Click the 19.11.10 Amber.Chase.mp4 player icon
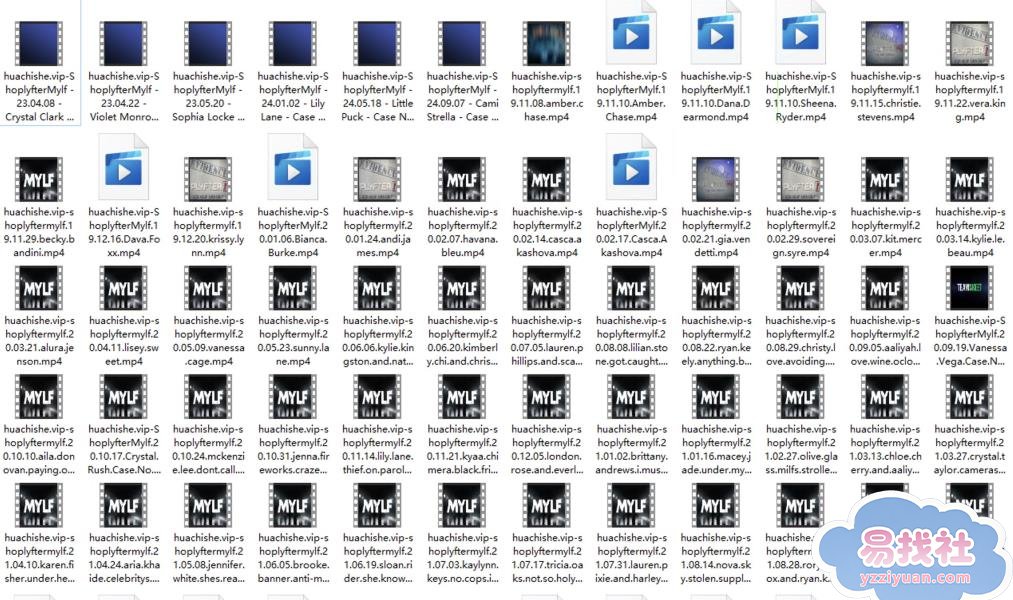The width and height of the screenshot is (1013, 600). pyautogui.click(x=631, y=33)
